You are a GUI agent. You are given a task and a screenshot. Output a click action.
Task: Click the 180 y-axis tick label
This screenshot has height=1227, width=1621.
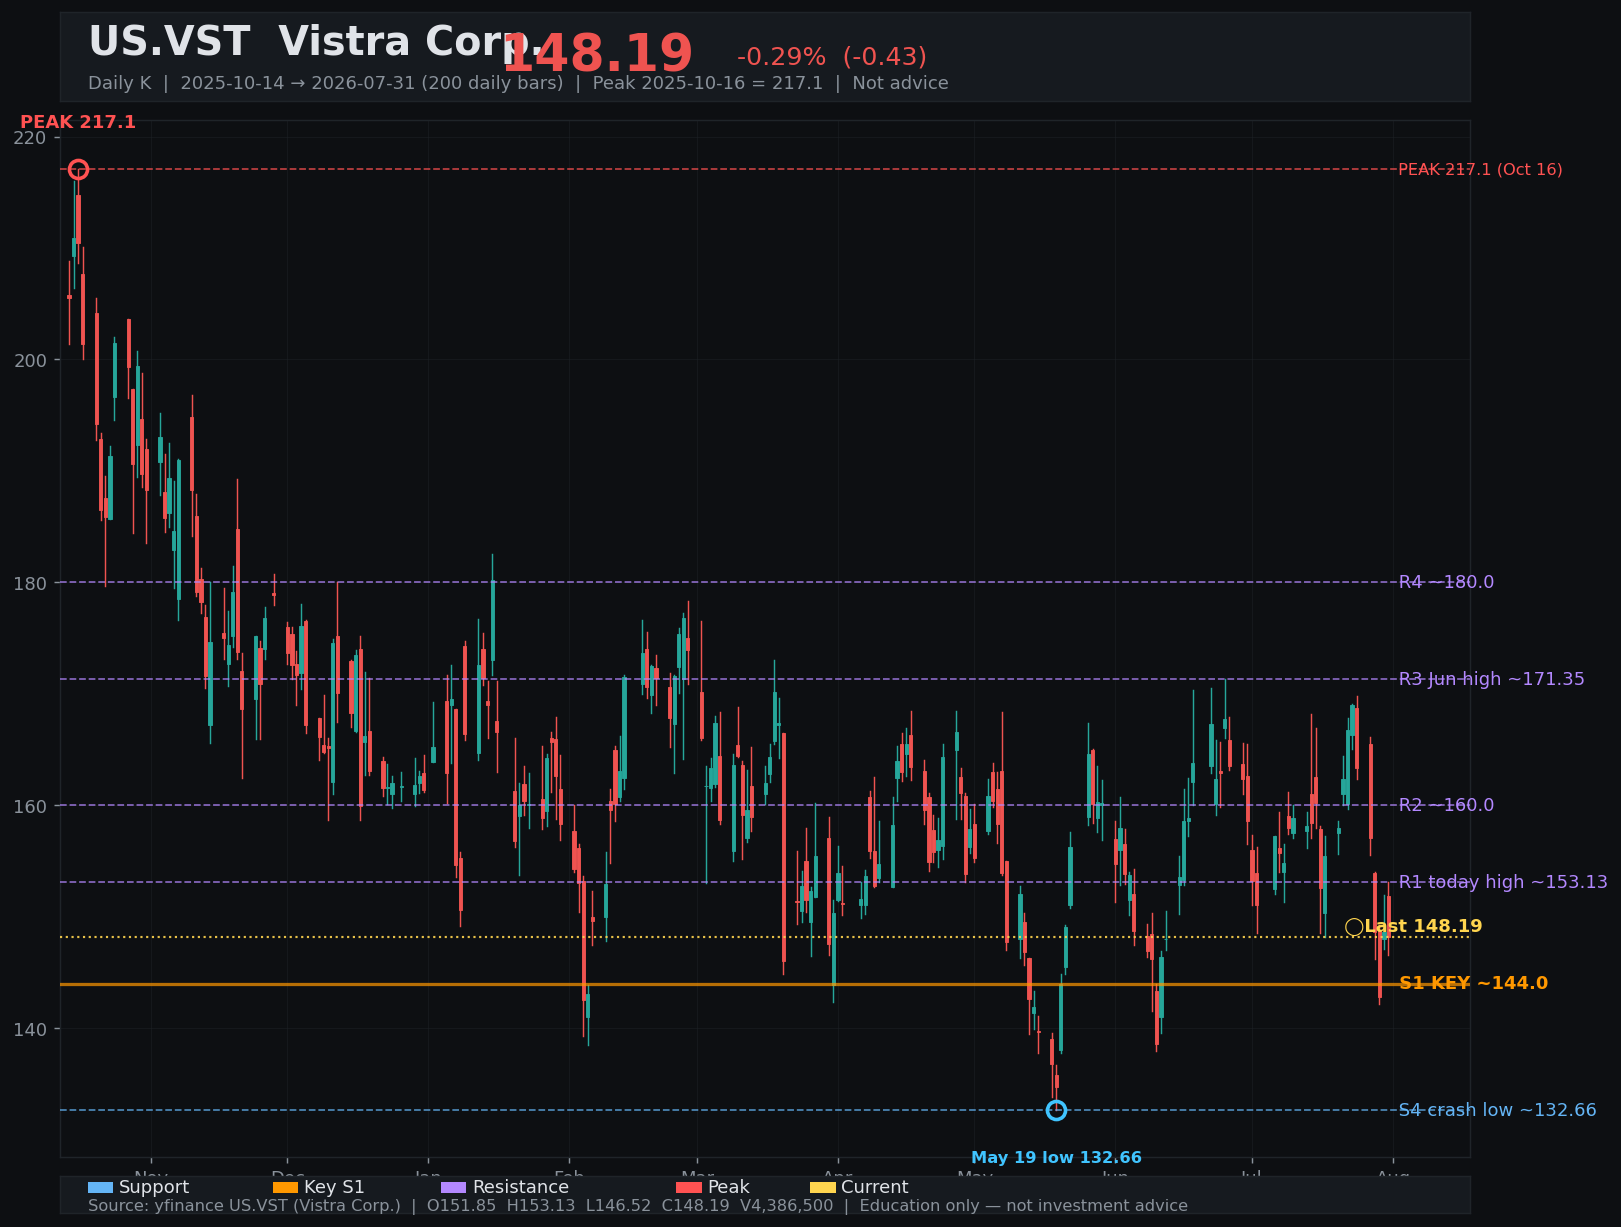coord(32,583)
